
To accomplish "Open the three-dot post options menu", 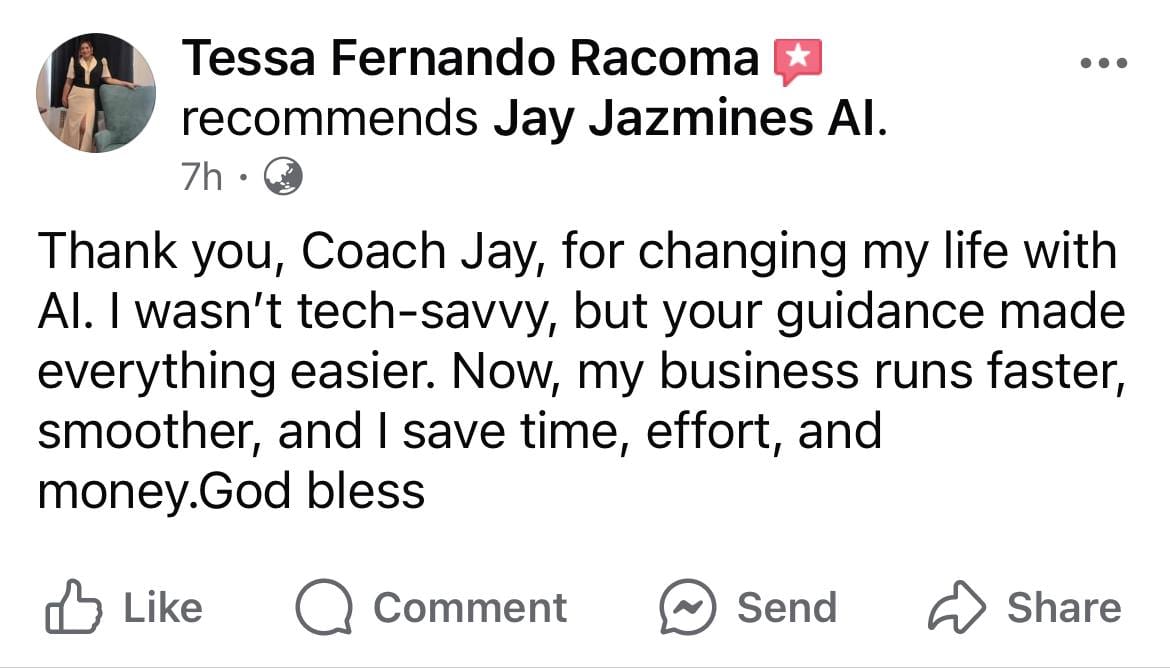I will [x=1104, y=63].
